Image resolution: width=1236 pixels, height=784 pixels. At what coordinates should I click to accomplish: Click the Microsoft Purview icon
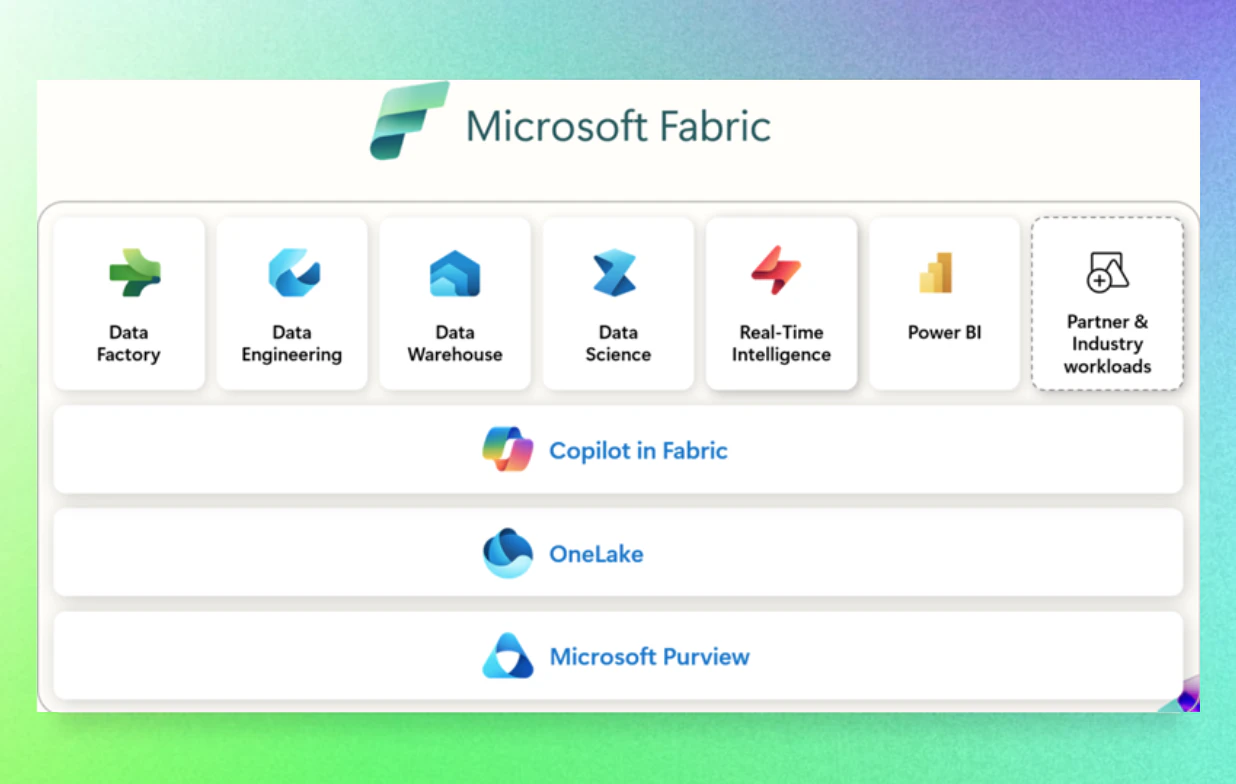(508, 656)
